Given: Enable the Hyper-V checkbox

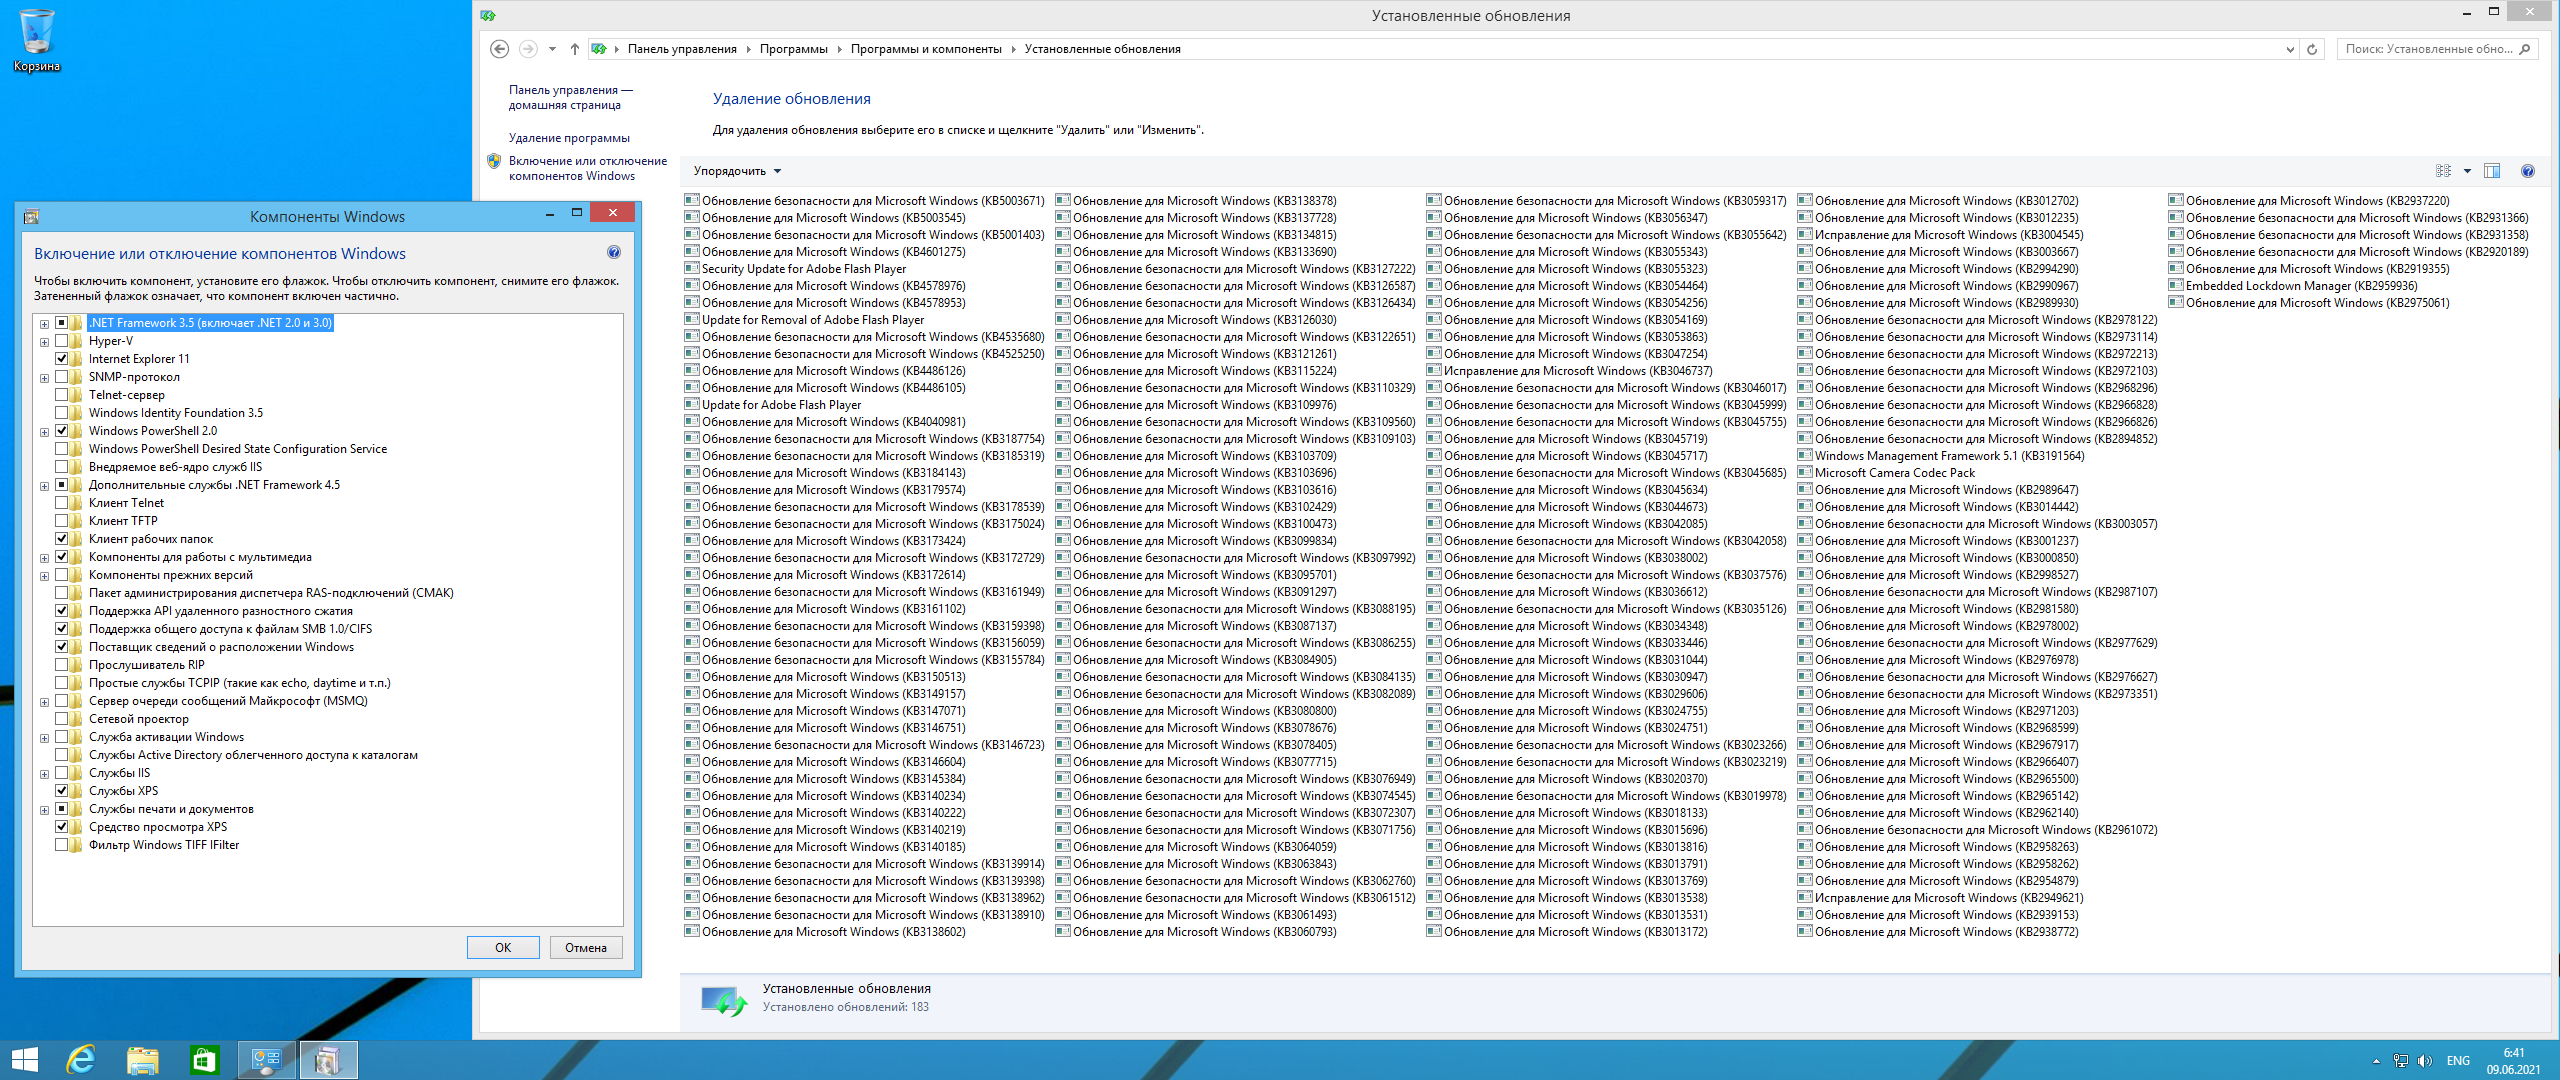Looking at the screenshot, I should pyautogui.click(x=62, y=341).
